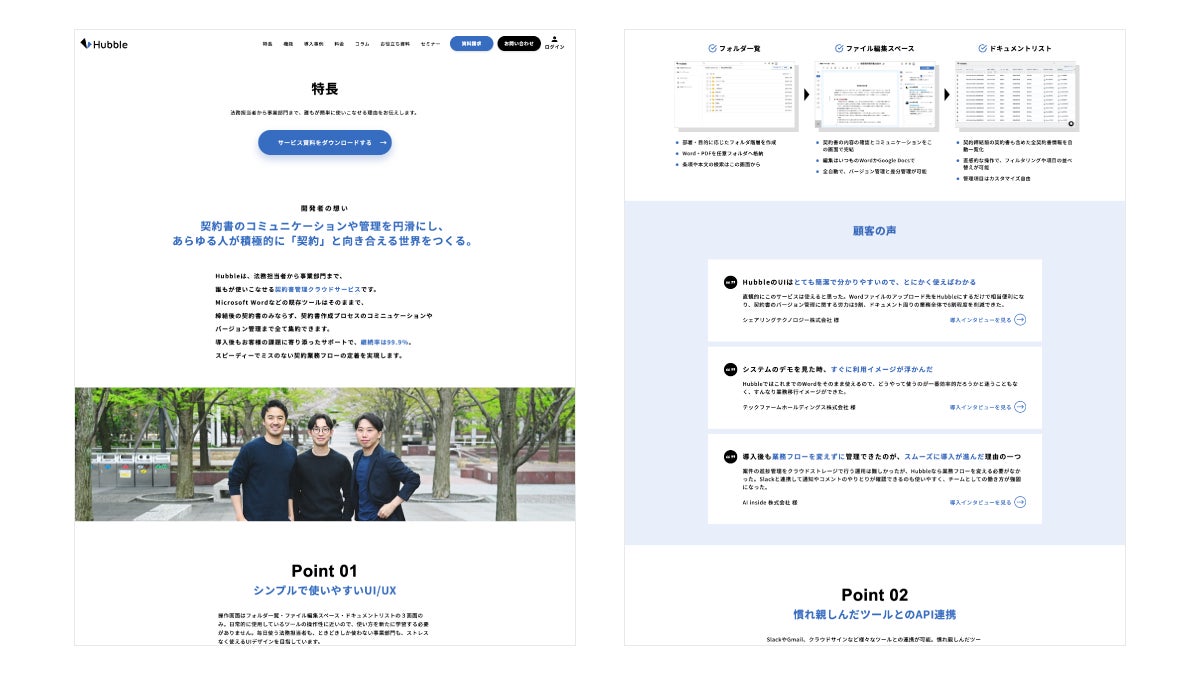Open the ドキュメントリスト screenshot thumbnail
Image resolution: width=1200 pixels, height=675 pixels.
click(x=1017, y=96)
